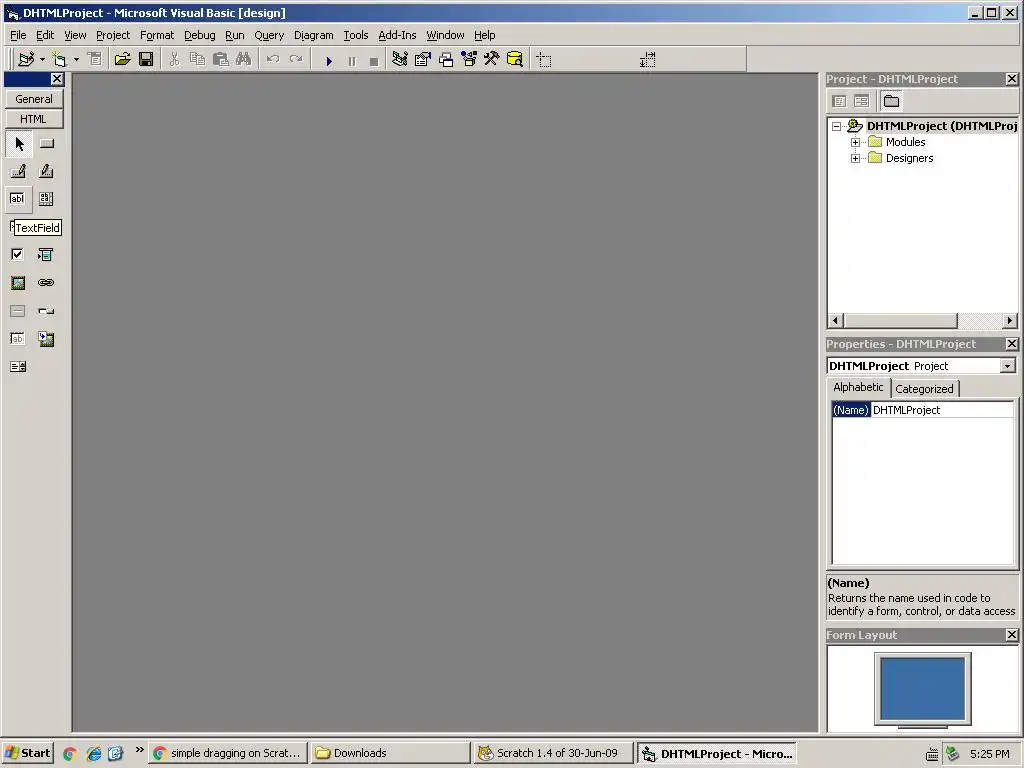Image resolution: width=1024 pixels, height=768 pixels.
Task: Show Toolbox with hammer and wrench icon
Action: [x=492, y=59]
